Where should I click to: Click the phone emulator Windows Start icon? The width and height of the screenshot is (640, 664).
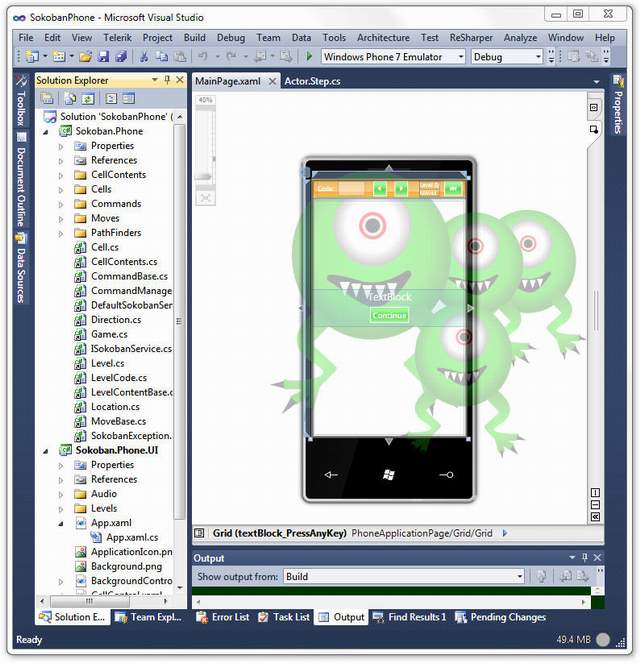point(388,475)
